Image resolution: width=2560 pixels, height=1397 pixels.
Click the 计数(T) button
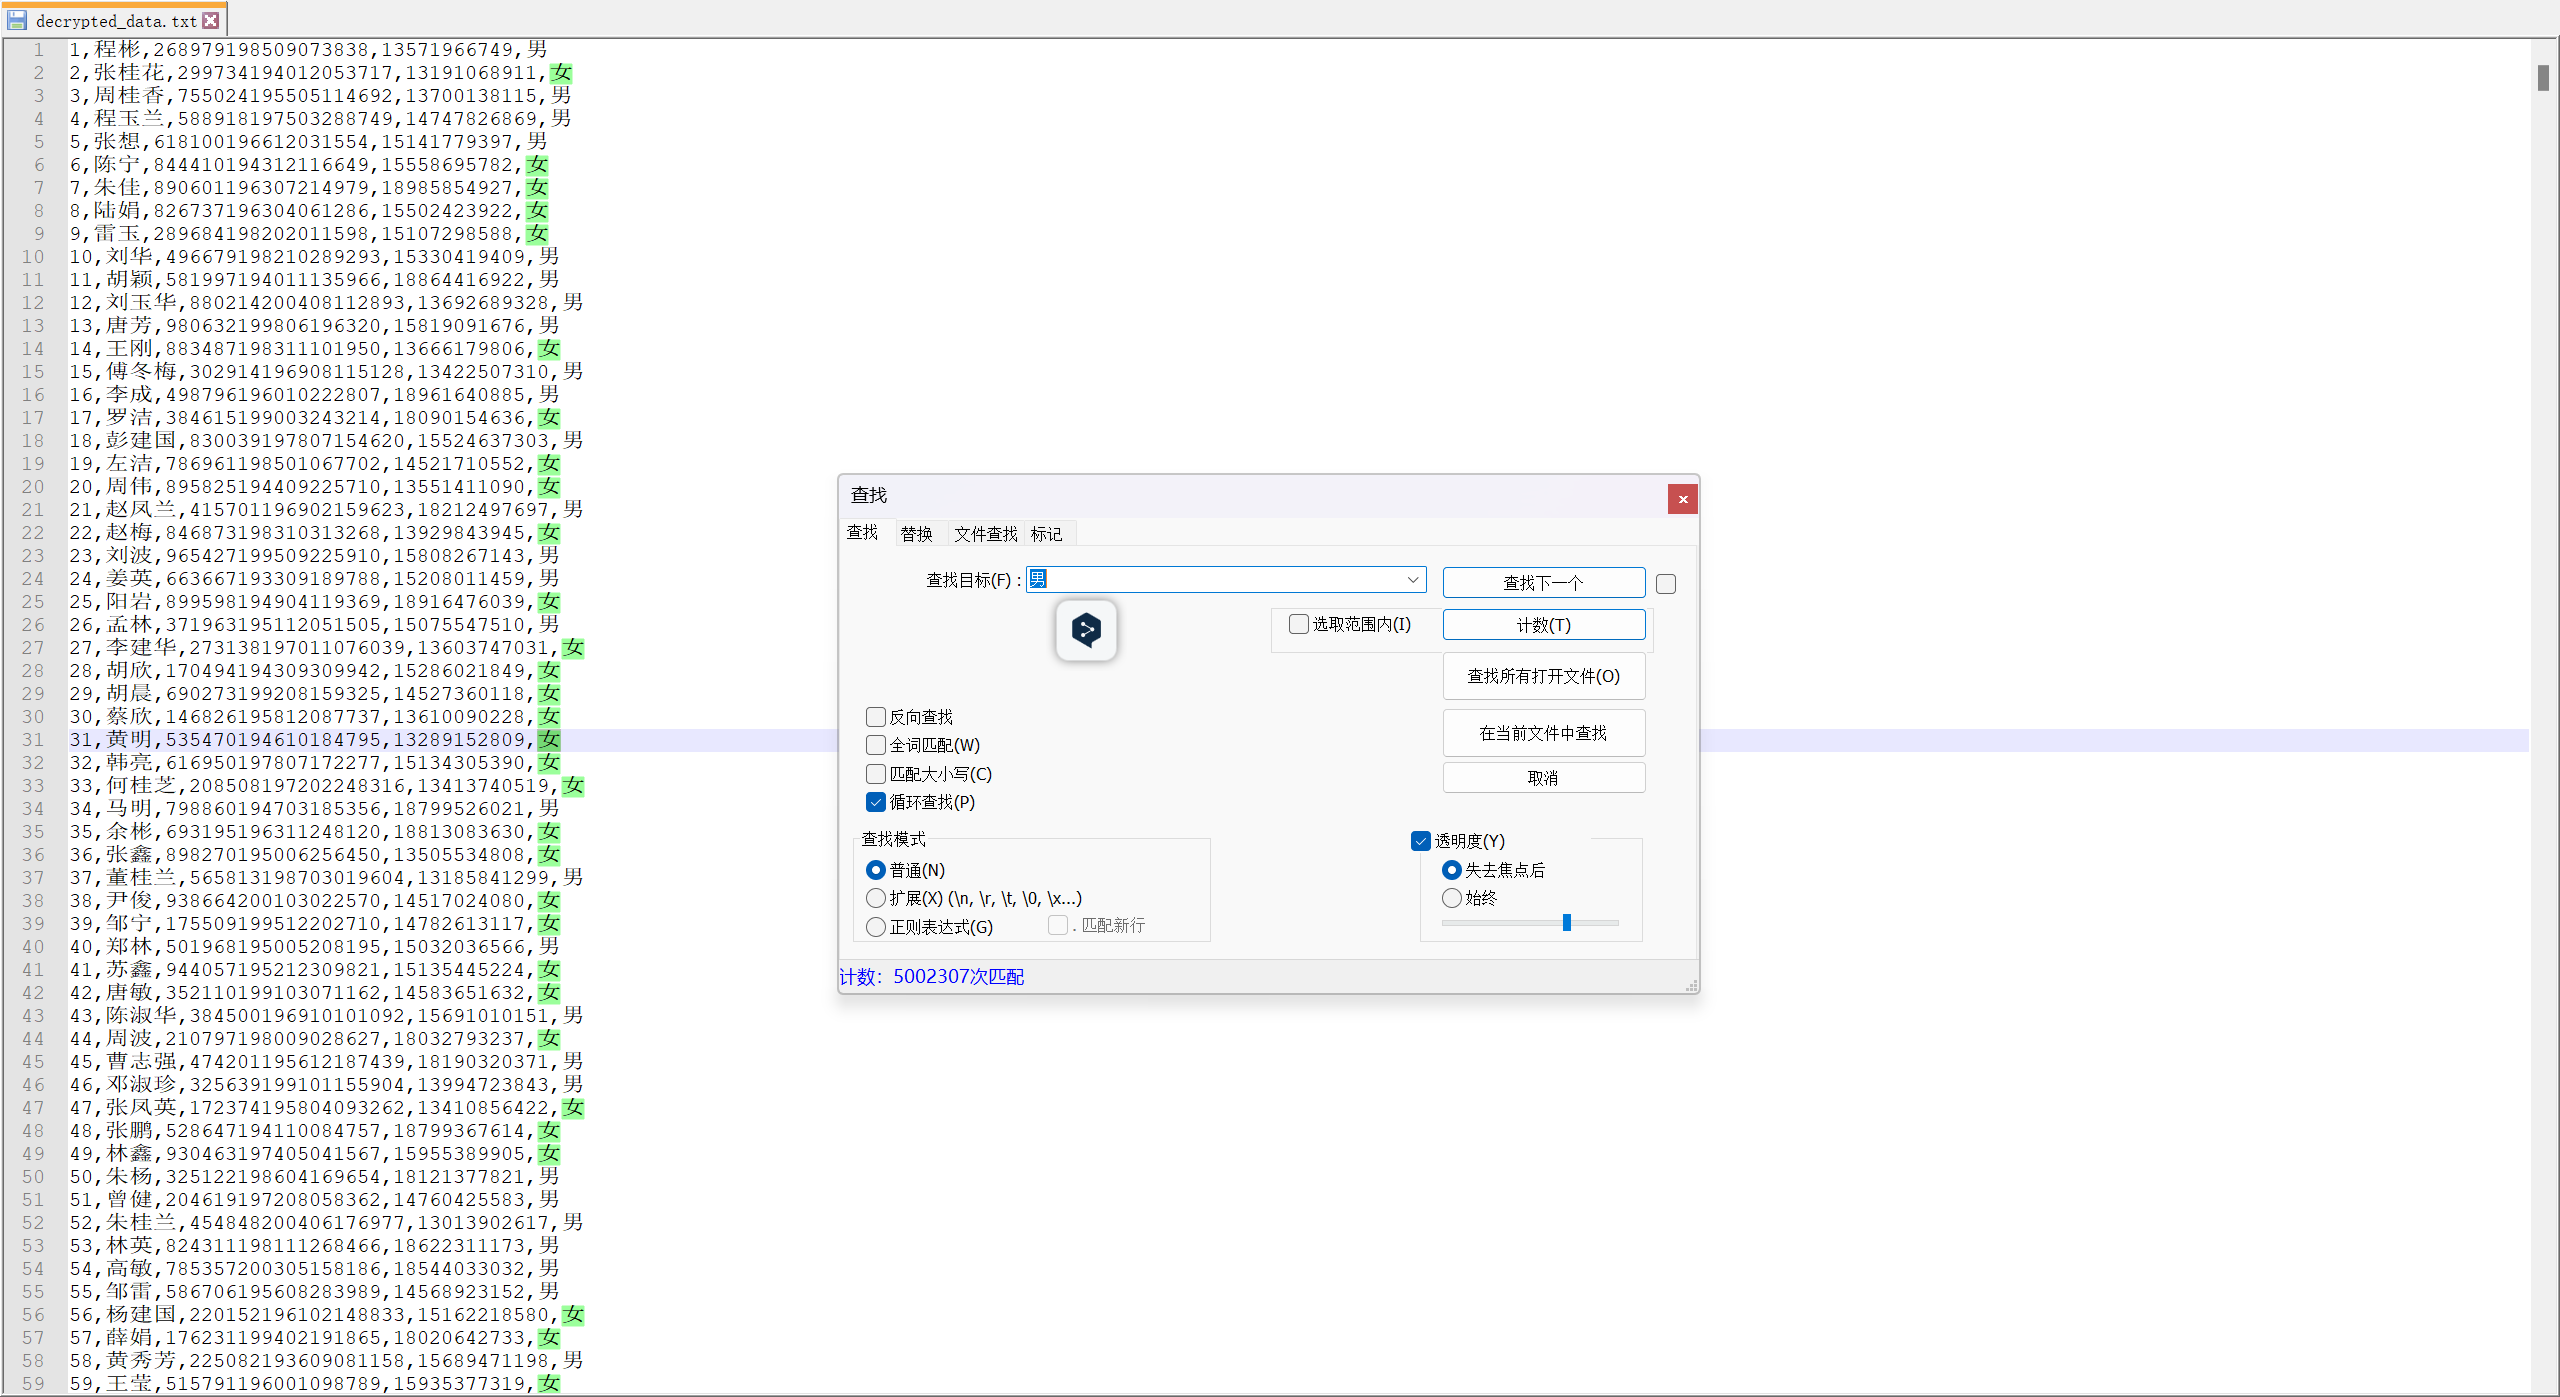tap(1543, 625)
